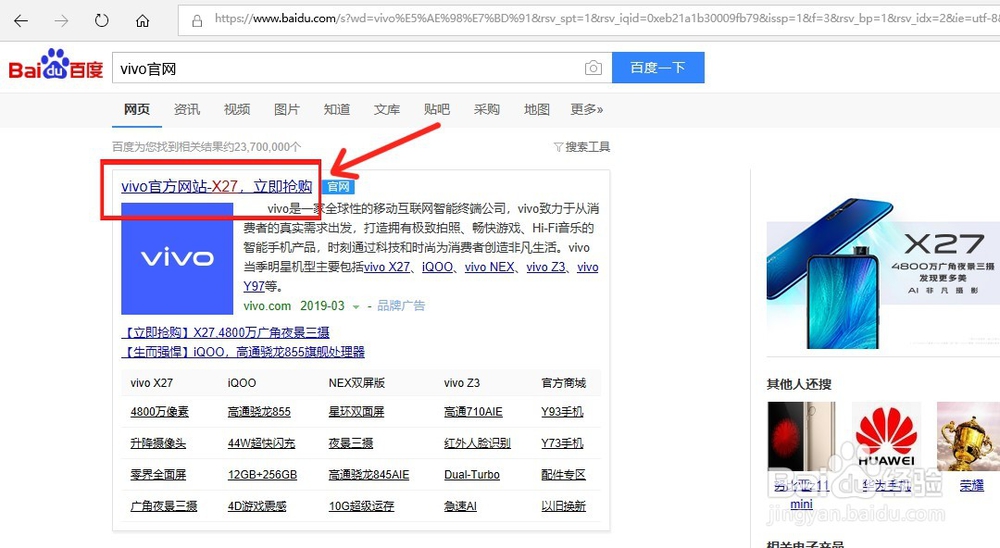Open the 4800万像素 link

tap(159, 412)
